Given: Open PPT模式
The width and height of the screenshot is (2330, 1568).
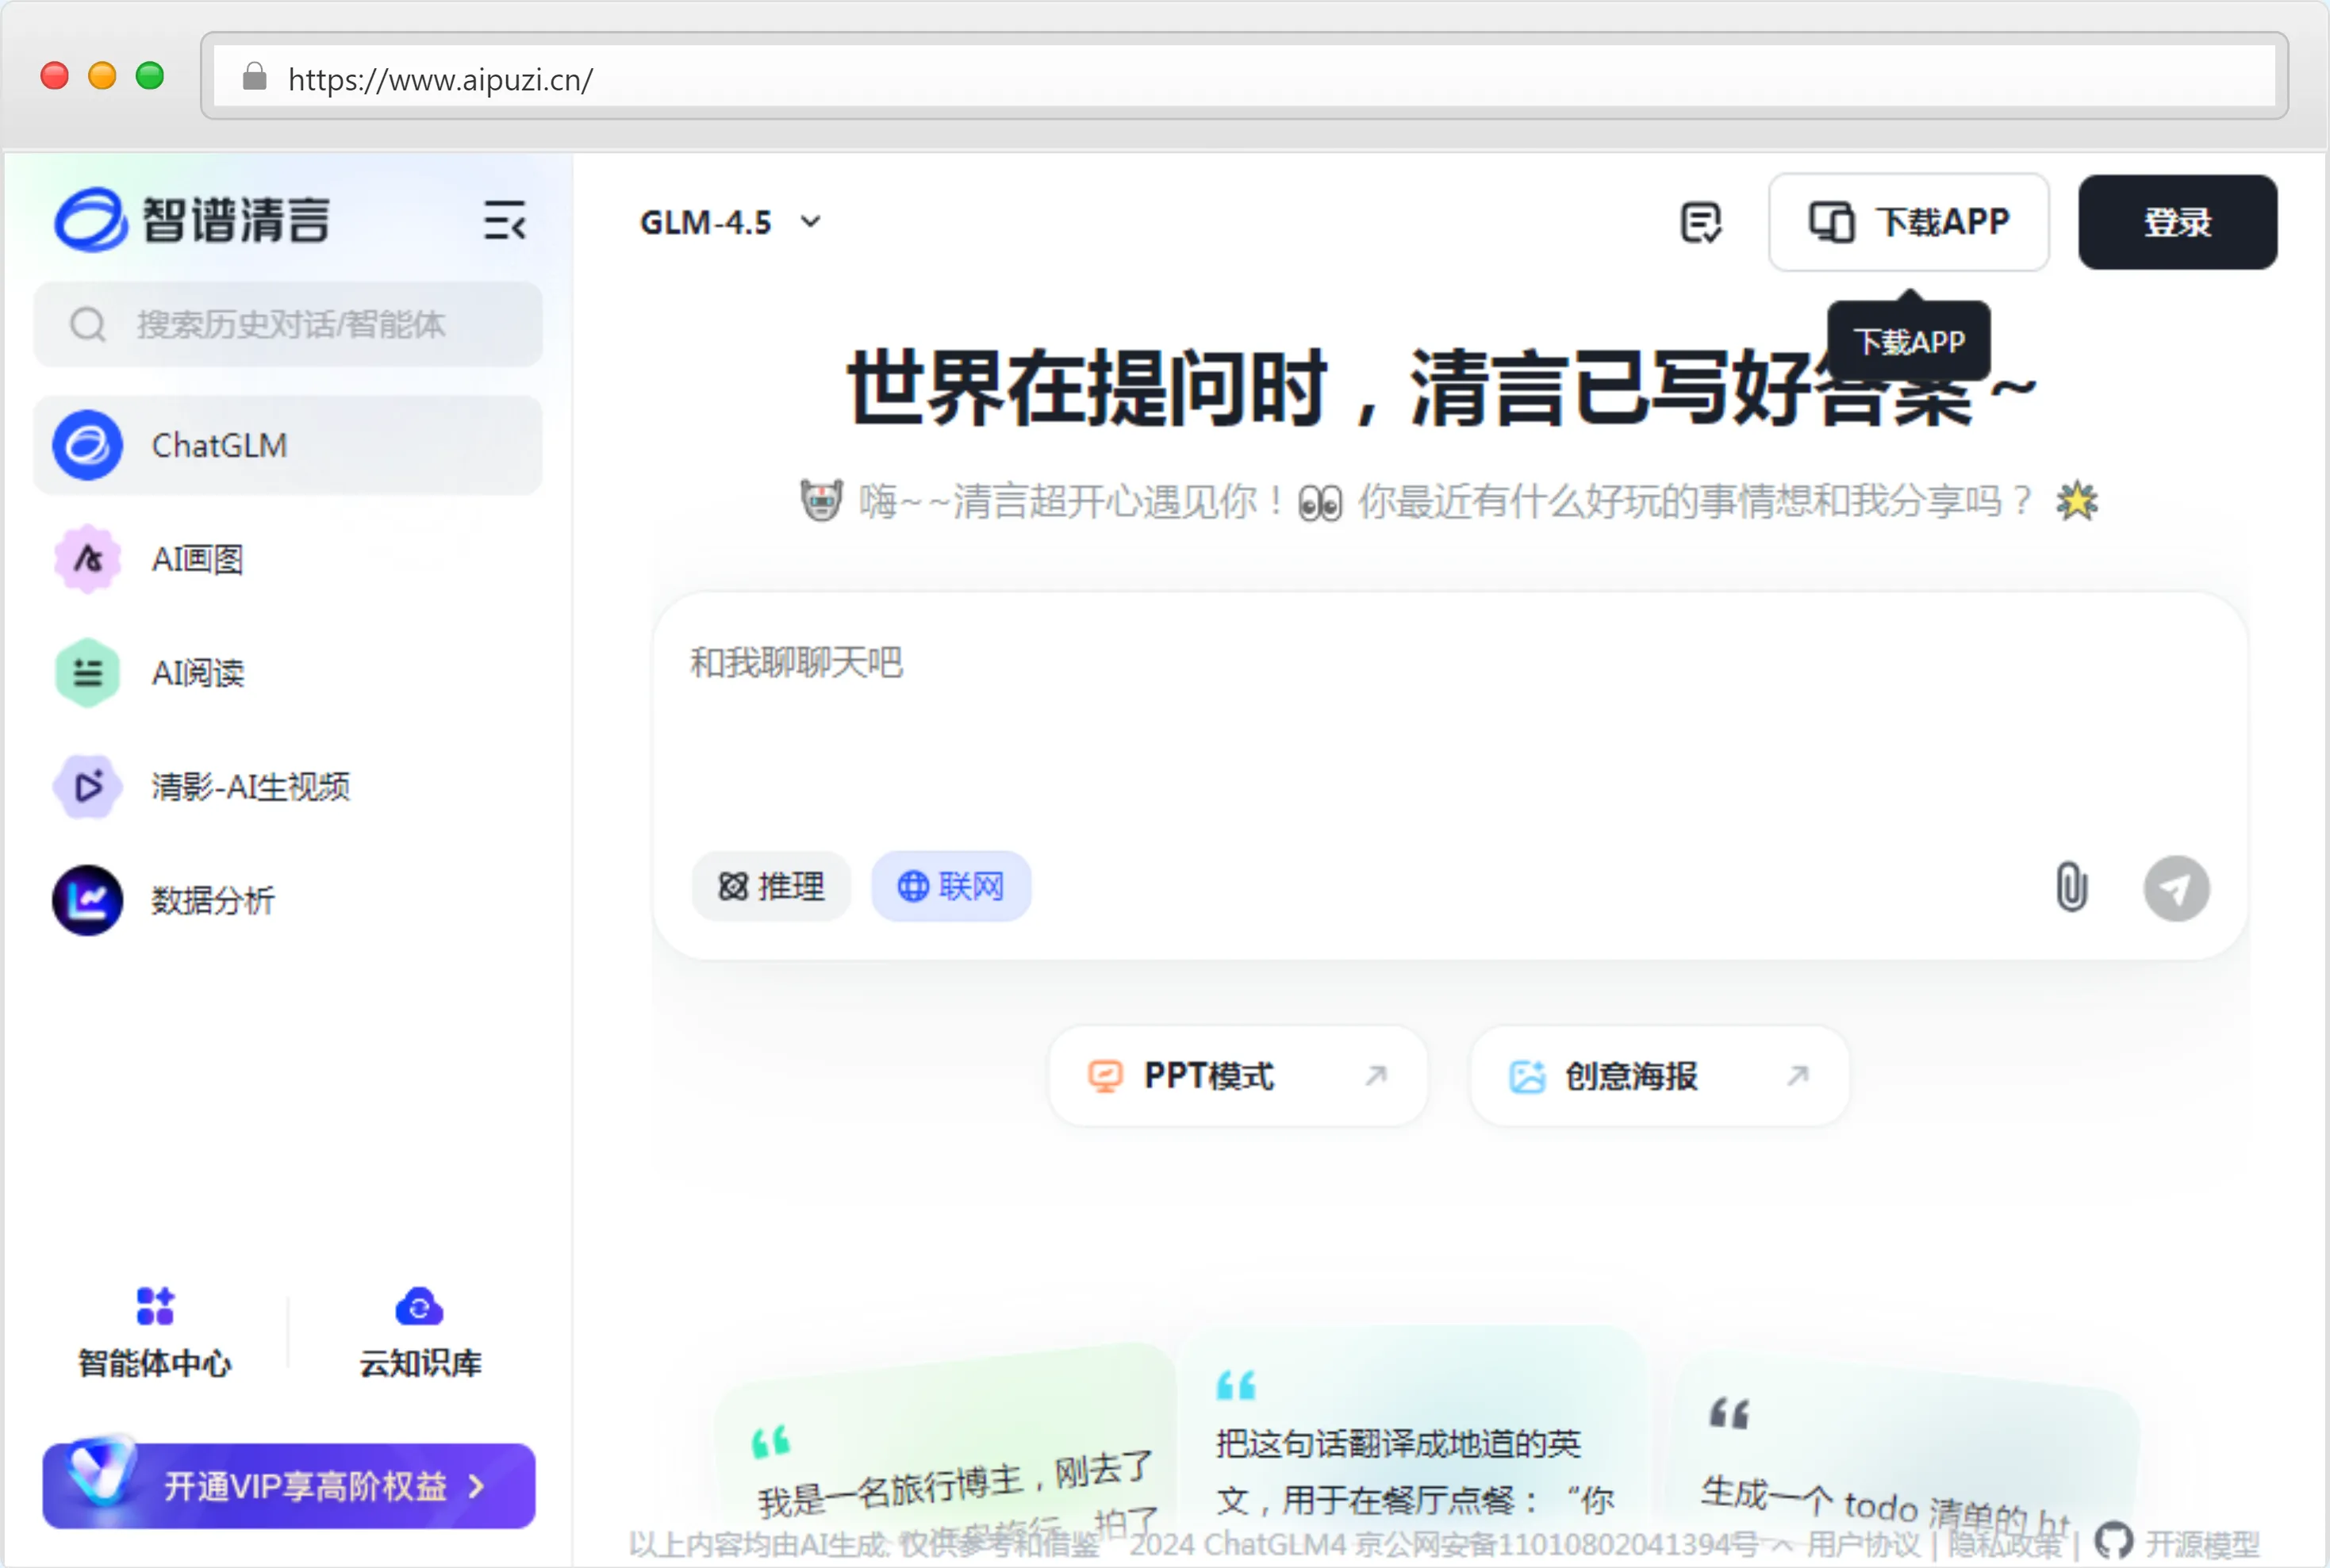Looking at the screenshot, I should pyautogui.click(x=1238, y=1076).
